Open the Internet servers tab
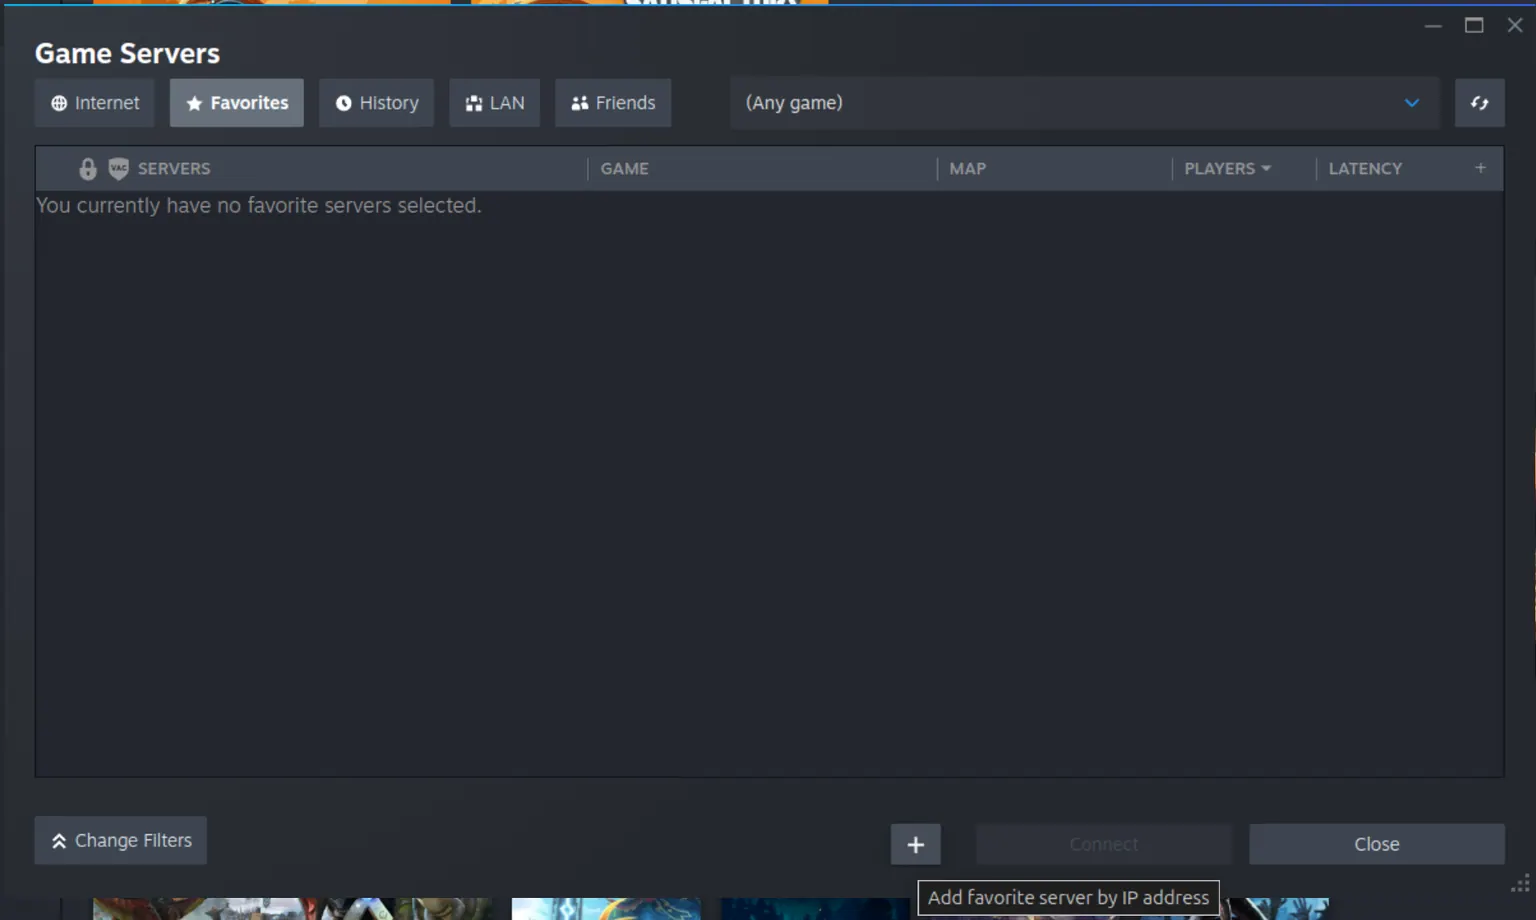Image resolution: width=1536 pixels, height=920 pixels. pyautogui.click(x=95, y=103)
